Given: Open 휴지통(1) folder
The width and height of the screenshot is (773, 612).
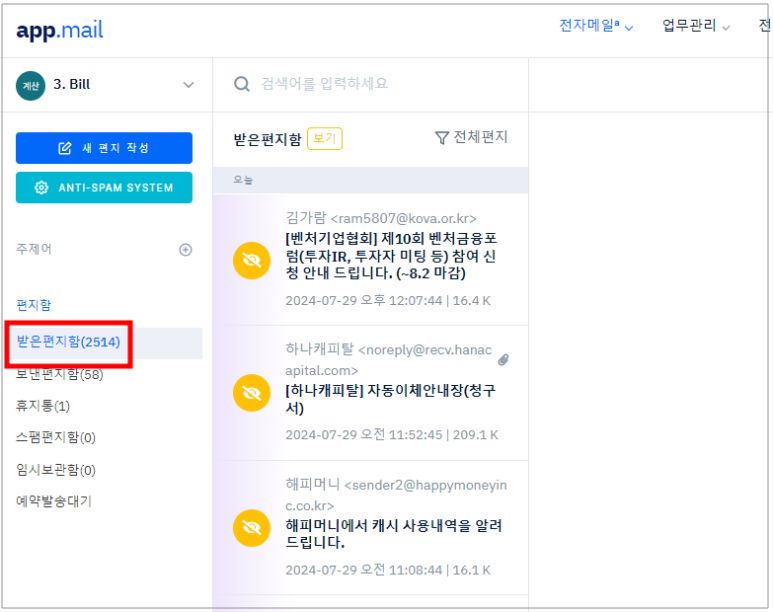Looking at the screenshot, I should point(43,406).
